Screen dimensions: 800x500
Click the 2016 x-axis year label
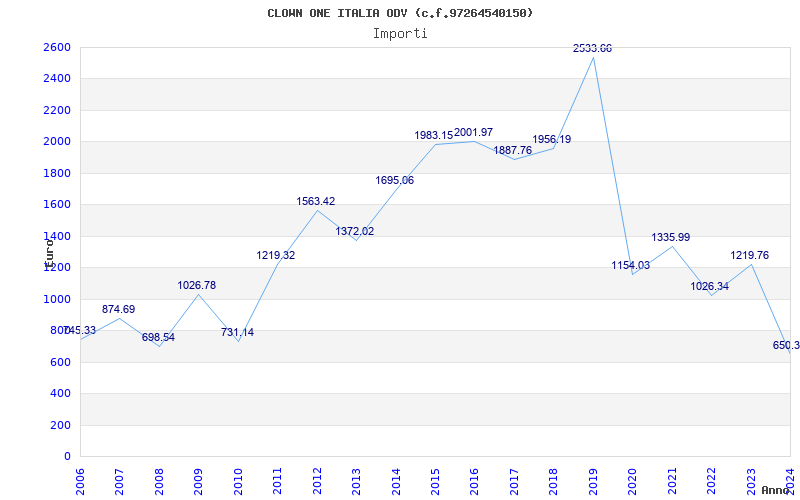tap(474, 480)
